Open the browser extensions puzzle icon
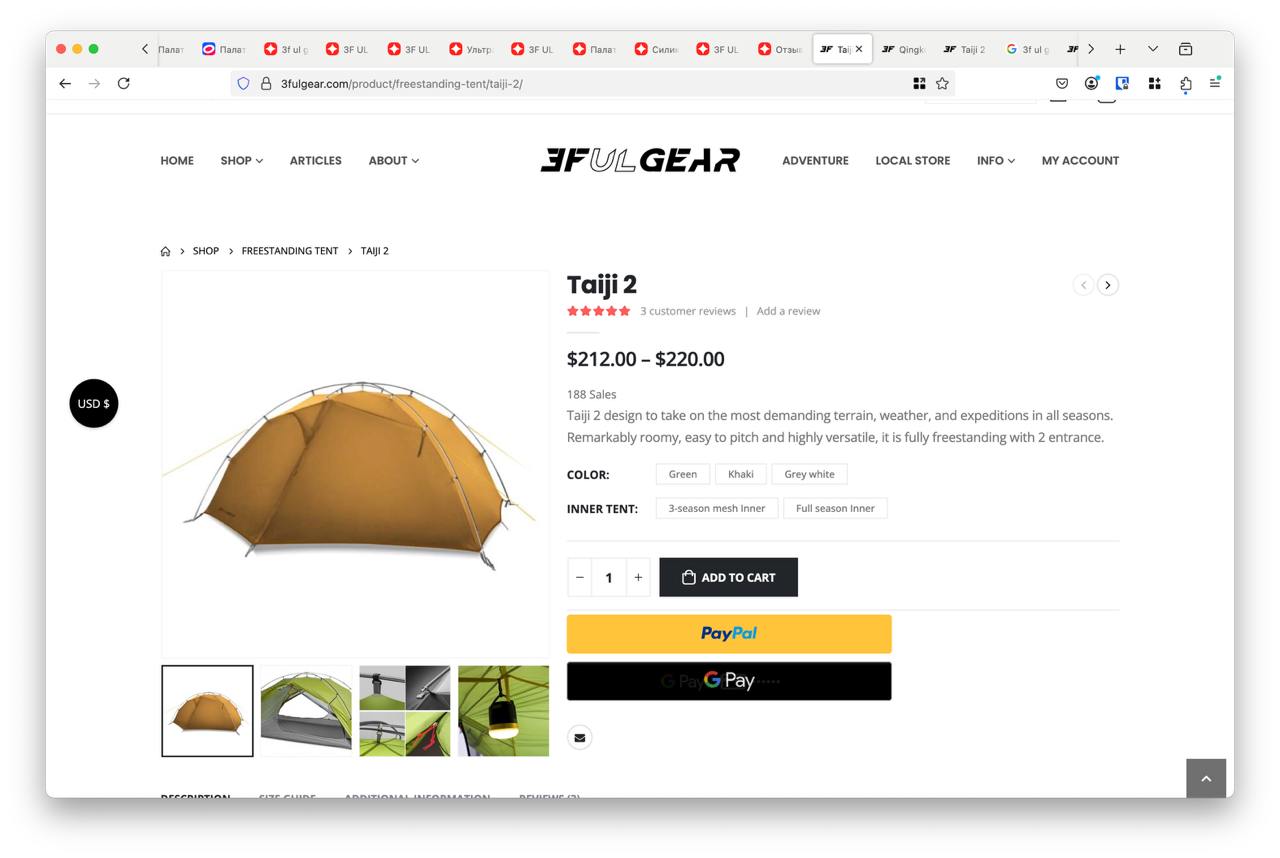The image size is (1280, 858). (x=1185, y=83)
